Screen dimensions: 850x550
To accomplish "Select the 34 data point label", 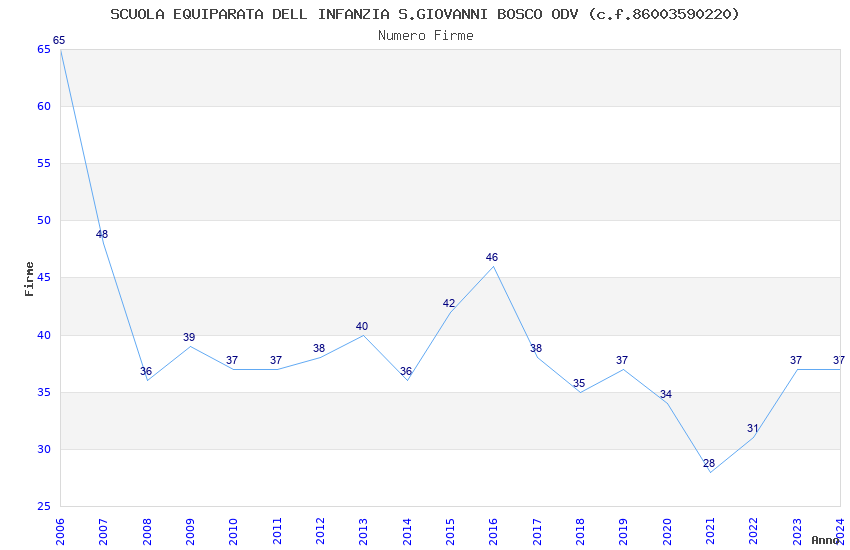I will [666, 395].
